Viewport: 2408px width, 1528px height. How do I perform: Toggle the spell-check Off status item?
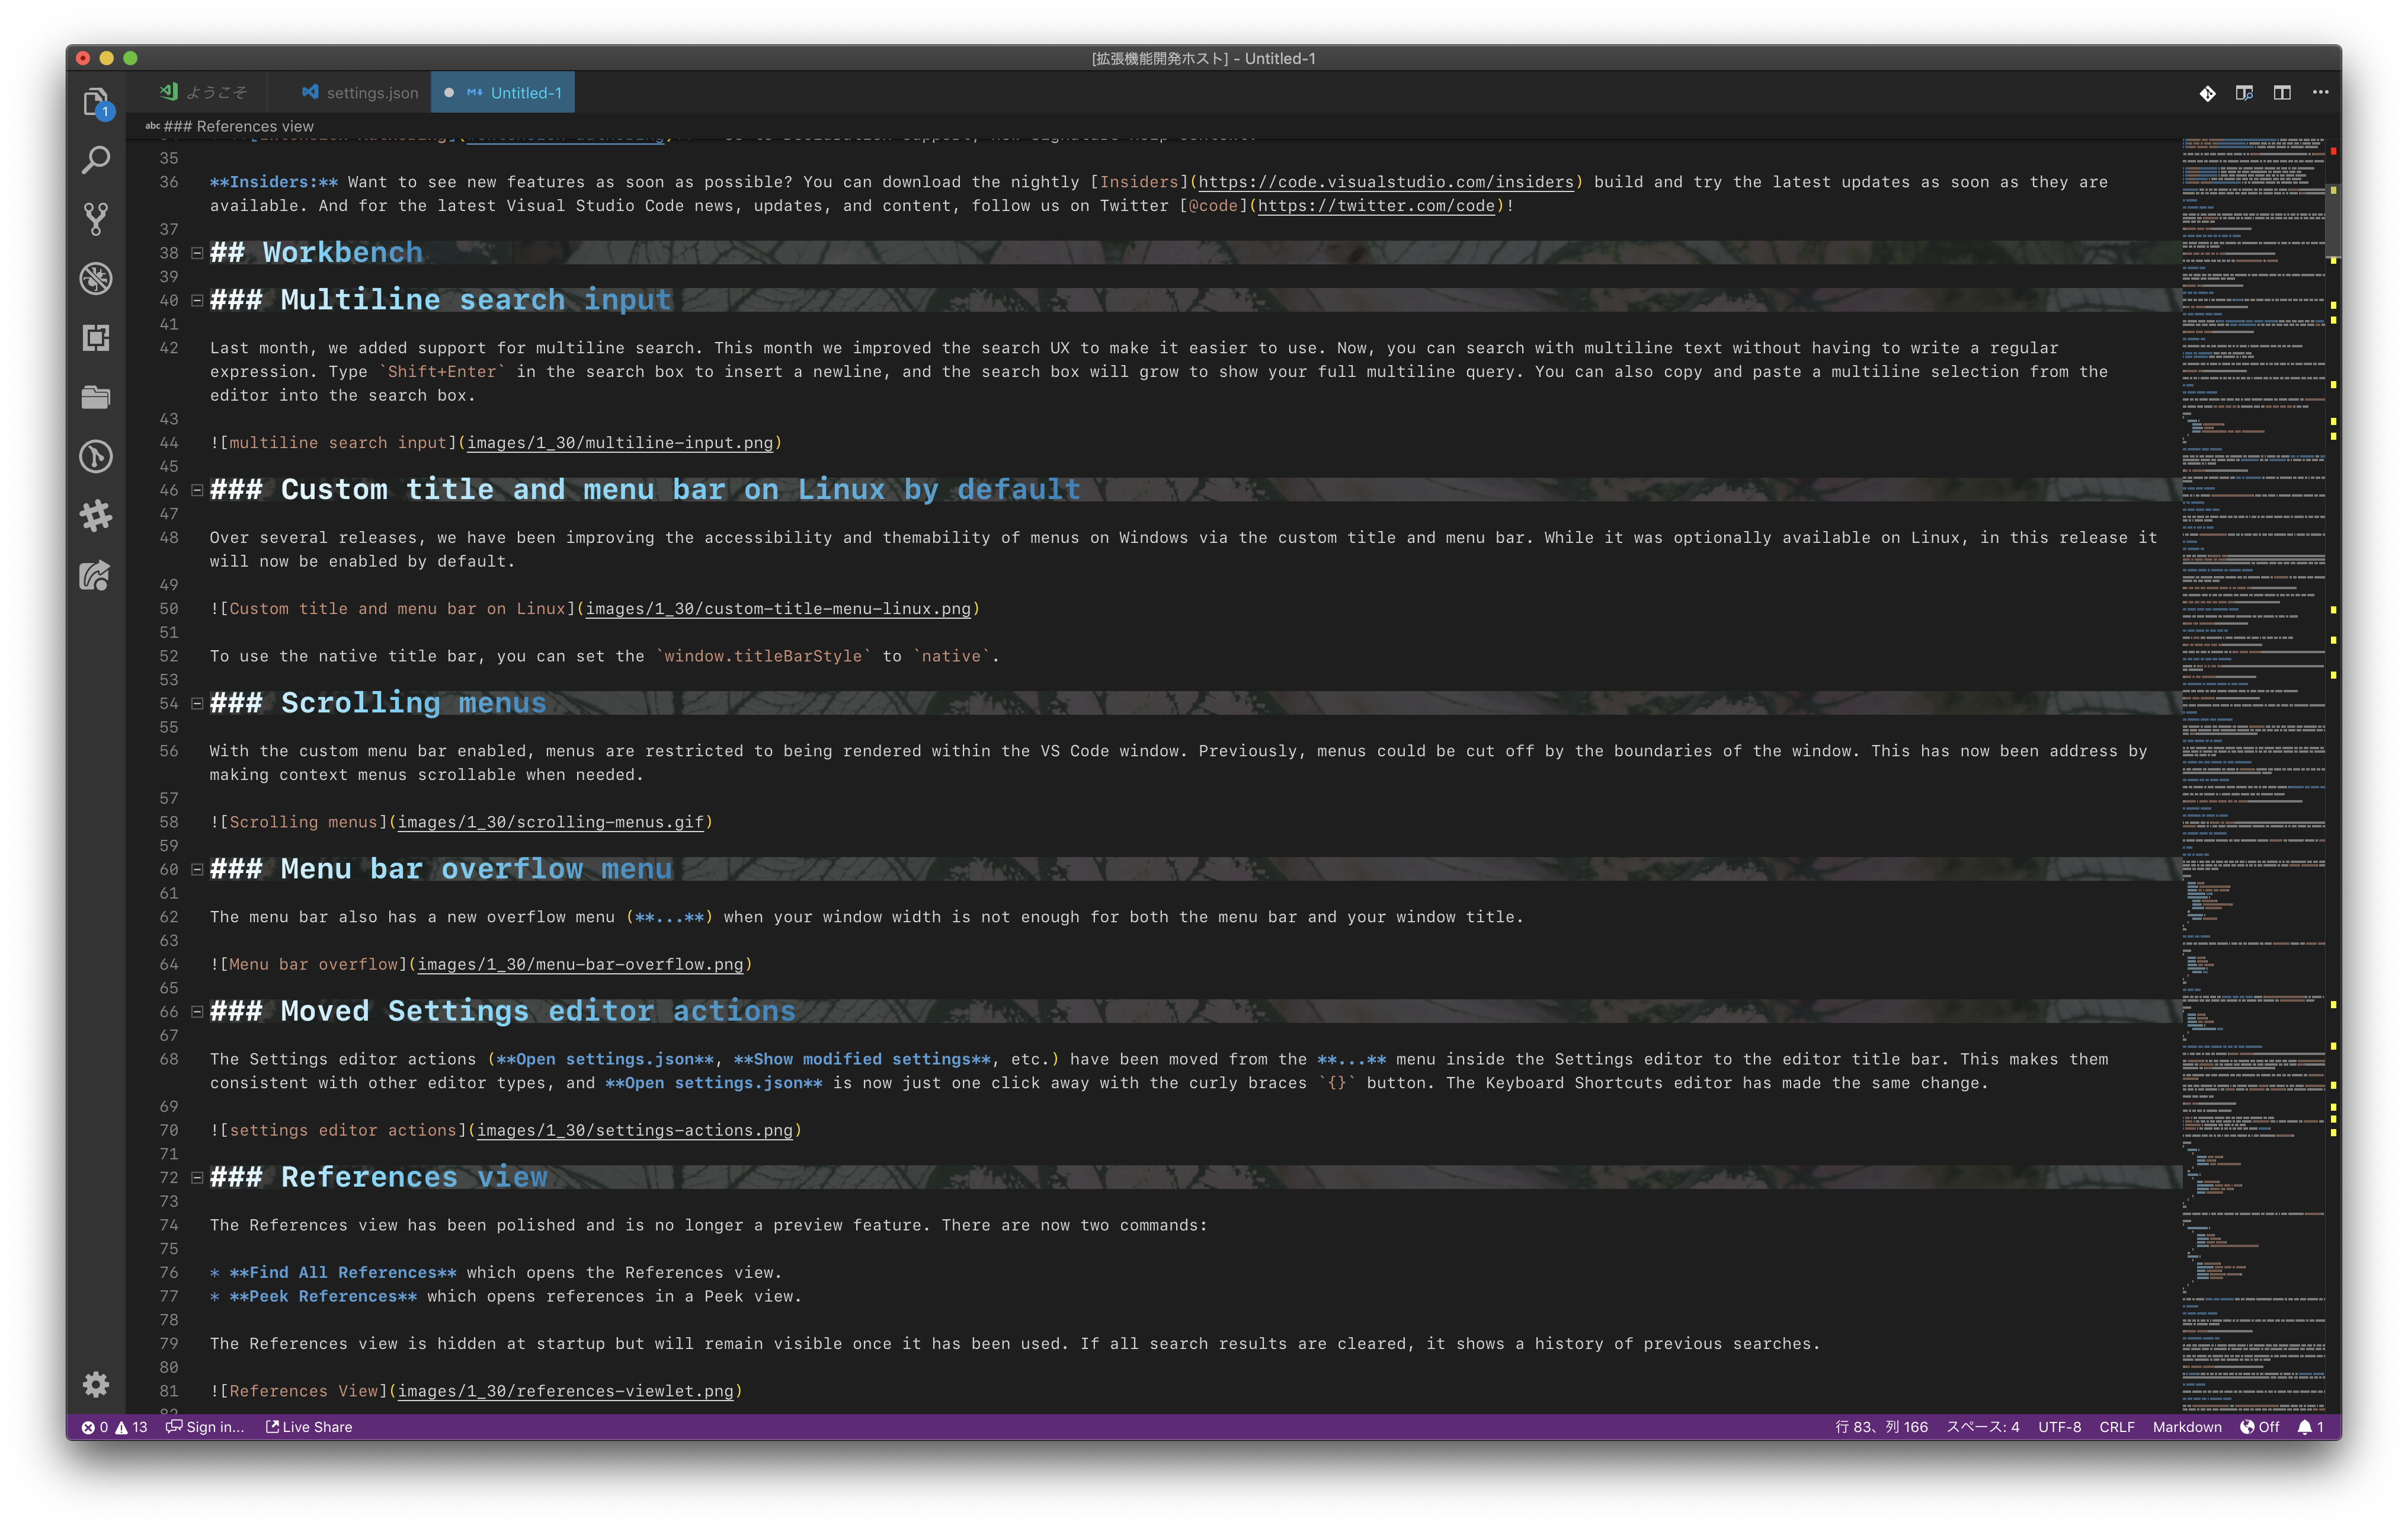[2260, 1427]
